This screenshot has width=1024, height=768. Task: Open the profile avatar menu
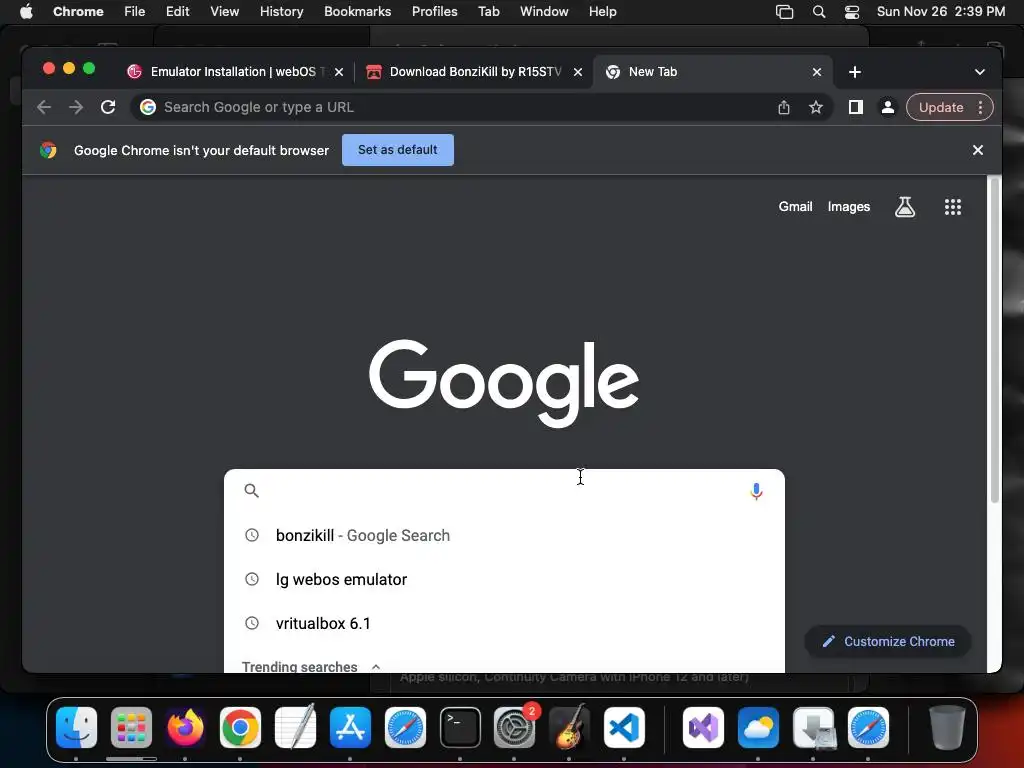[888, 107]
